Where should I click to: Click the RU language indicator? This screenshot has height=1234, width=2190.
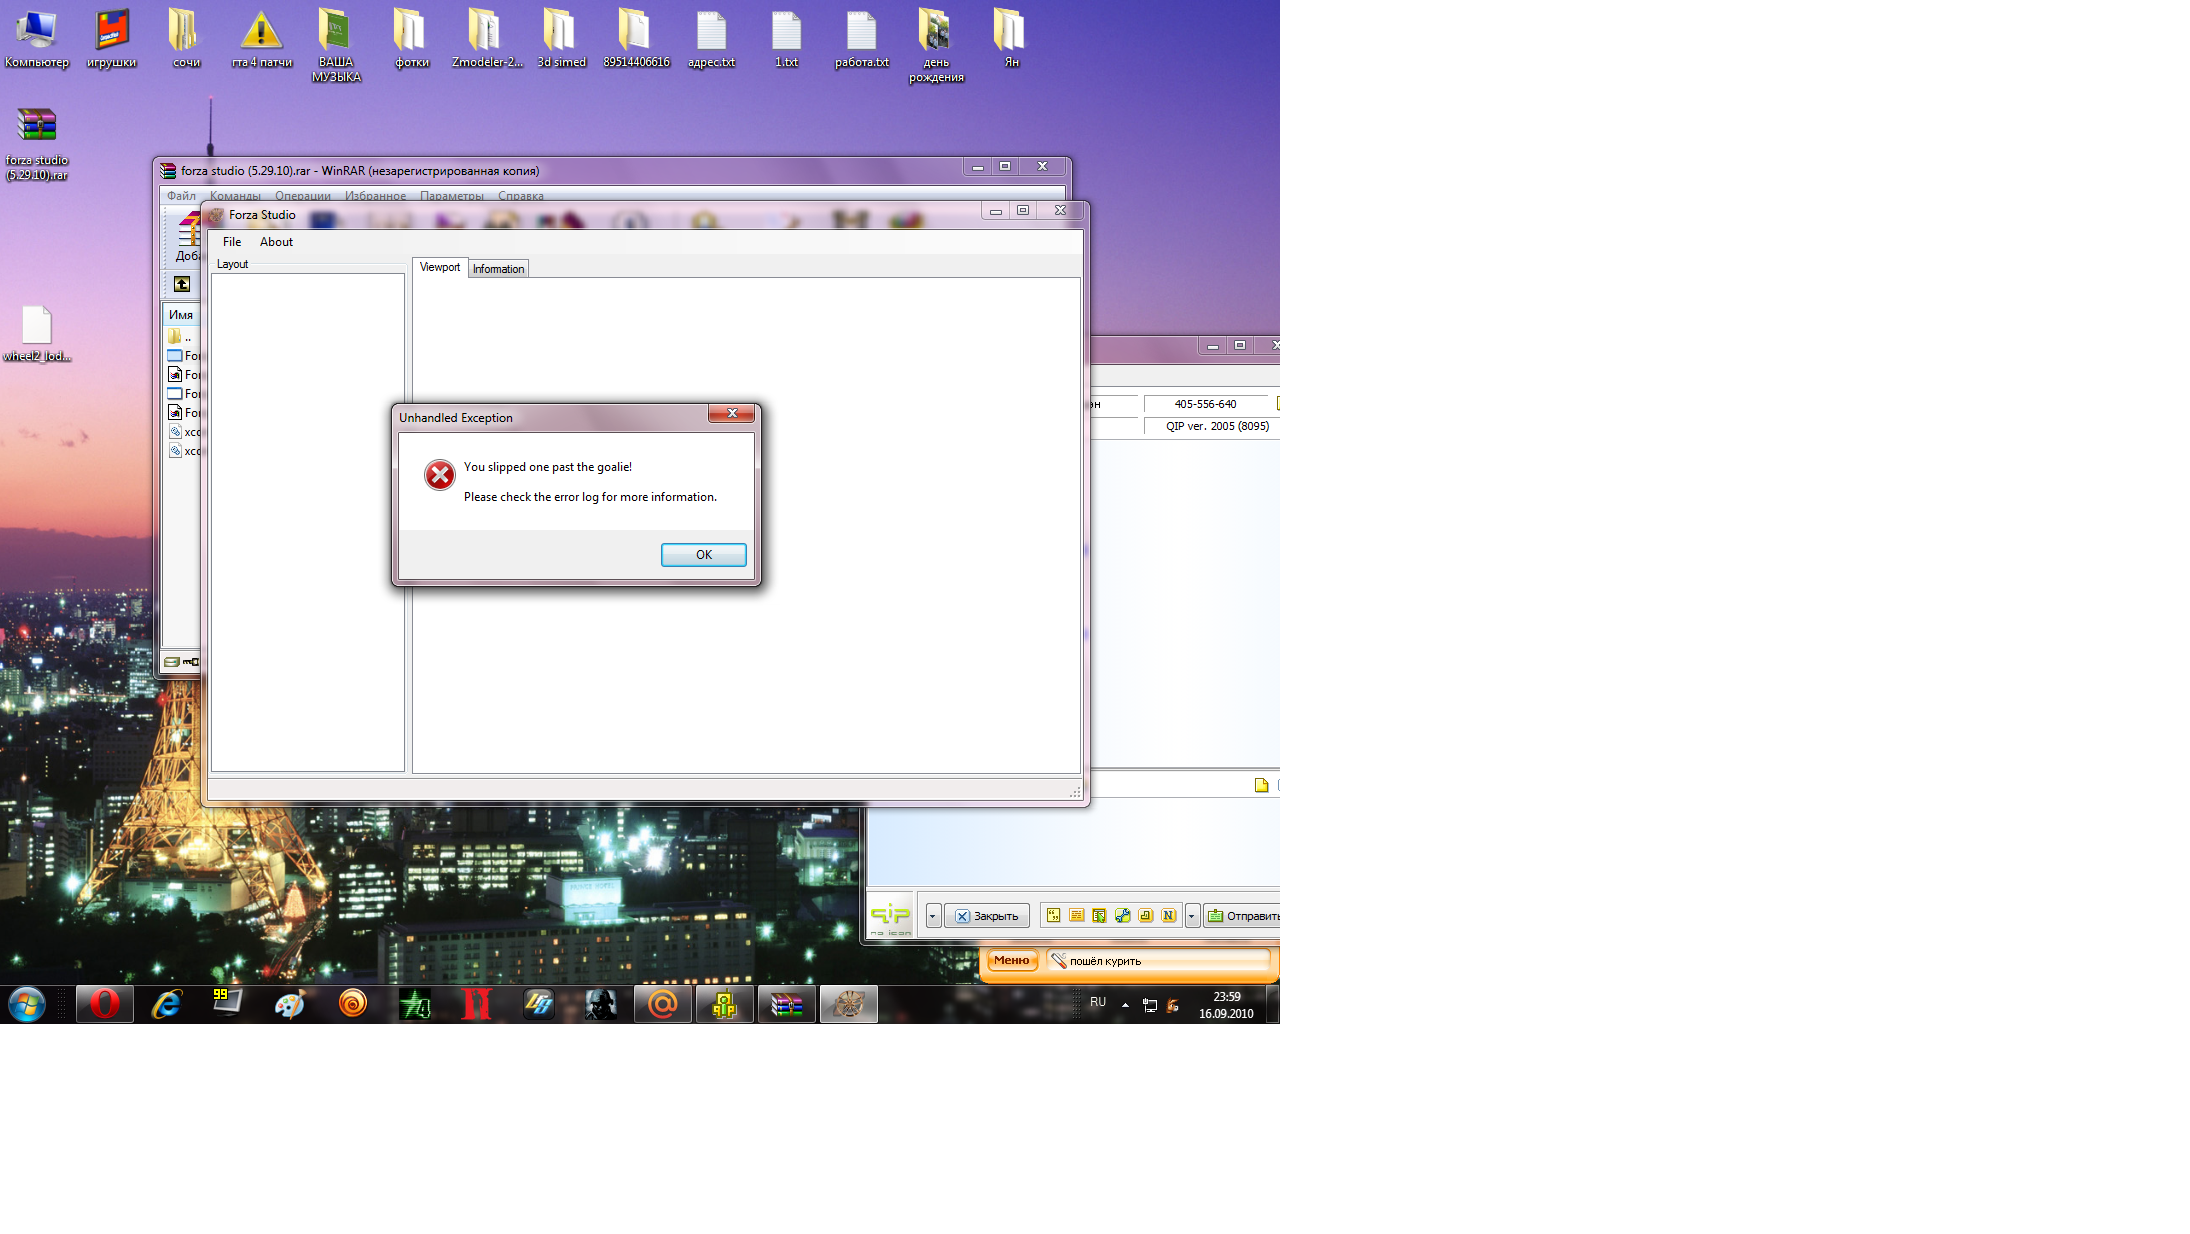(x=1098, y=1002)
